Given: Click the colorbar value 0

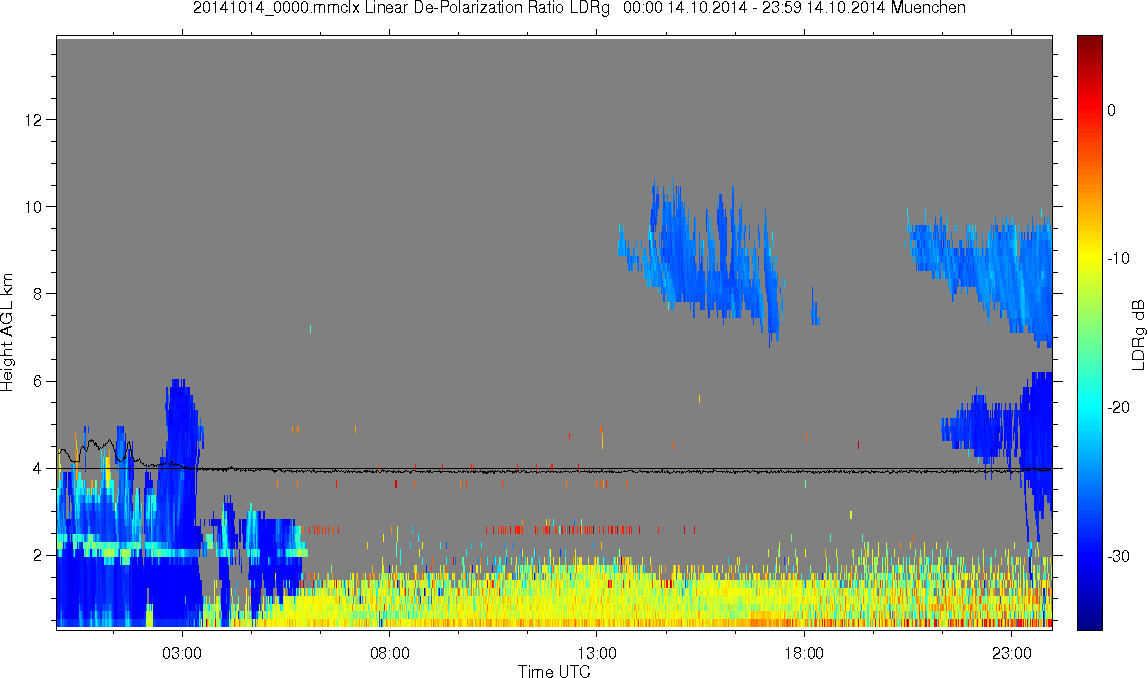Looking at the screenshot, I should 1112,110.
